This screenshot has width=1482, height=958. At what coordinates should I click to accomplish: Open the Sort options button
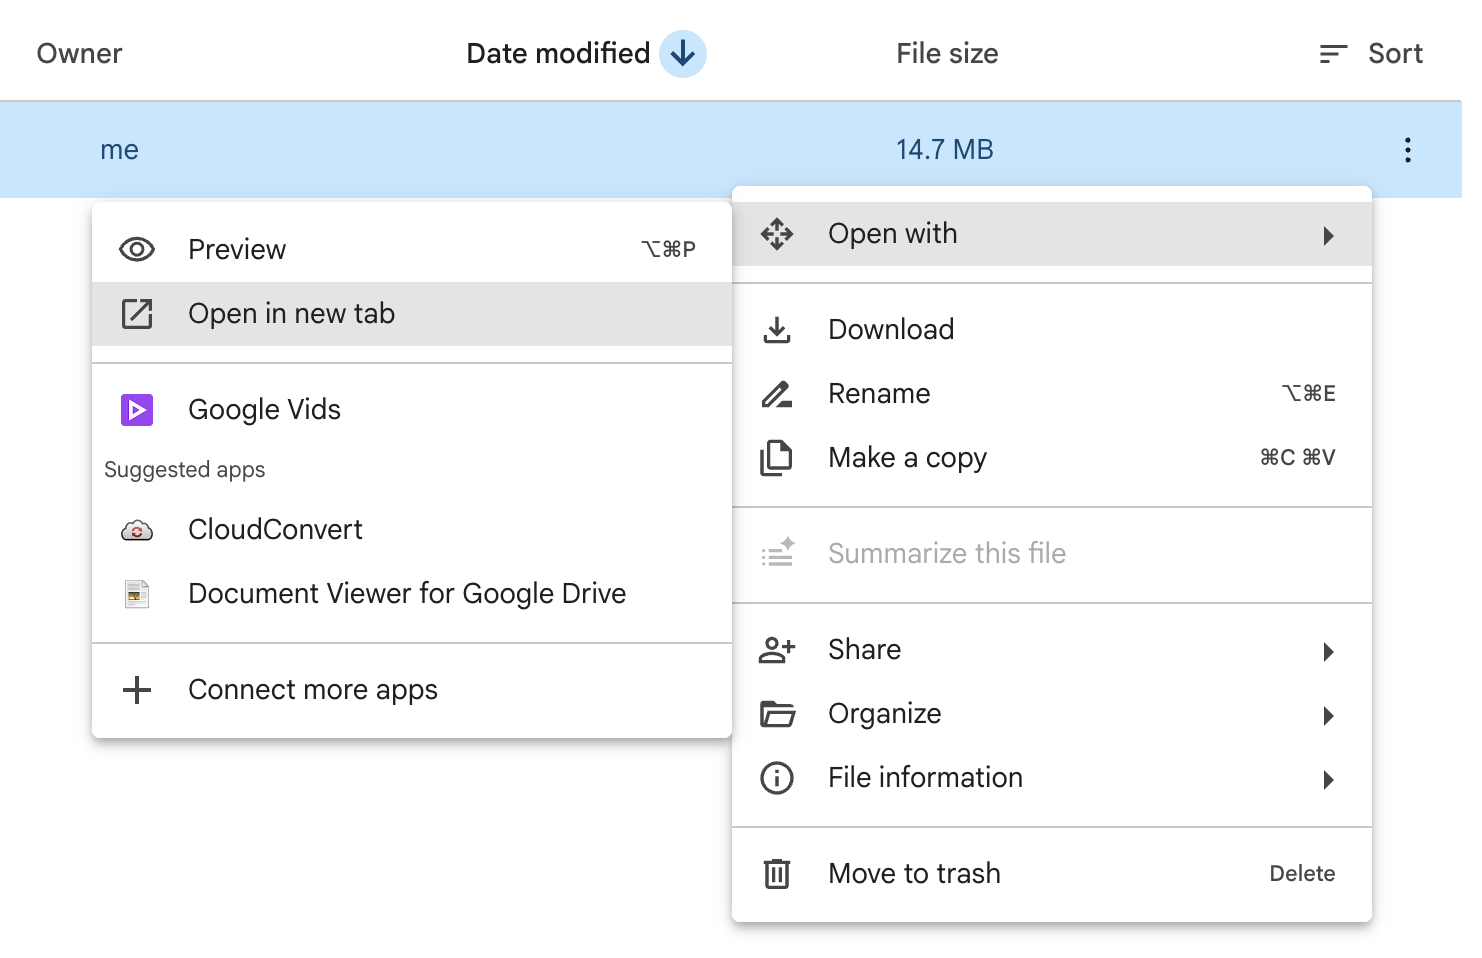tap(1371, 54)
